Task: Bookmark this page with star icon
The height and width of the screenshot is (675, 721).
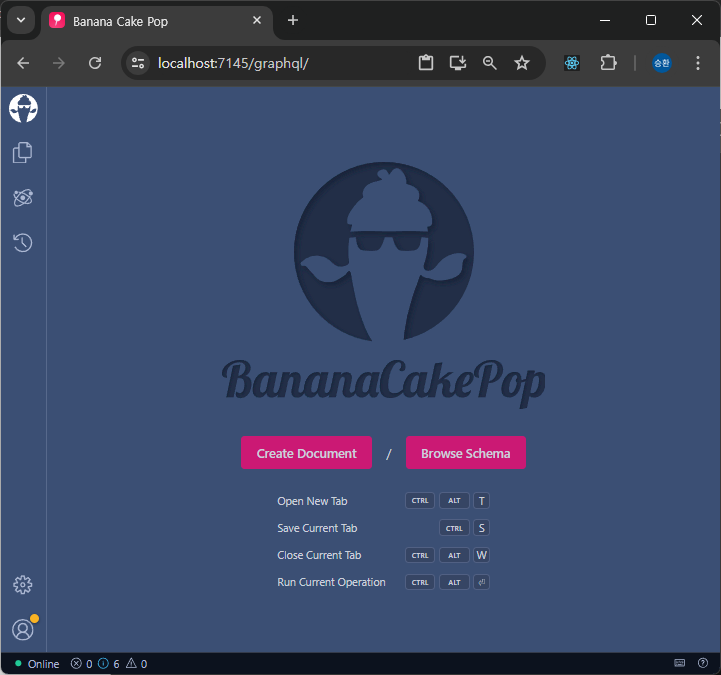Action: pyautogui.click(x=522, y=63)
